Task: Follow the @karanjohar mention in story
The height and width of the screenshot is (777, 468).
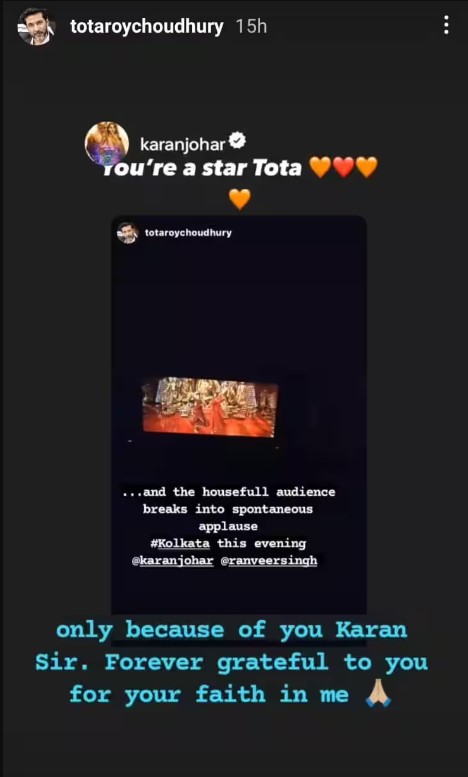Action: click(x=173, y=561)
